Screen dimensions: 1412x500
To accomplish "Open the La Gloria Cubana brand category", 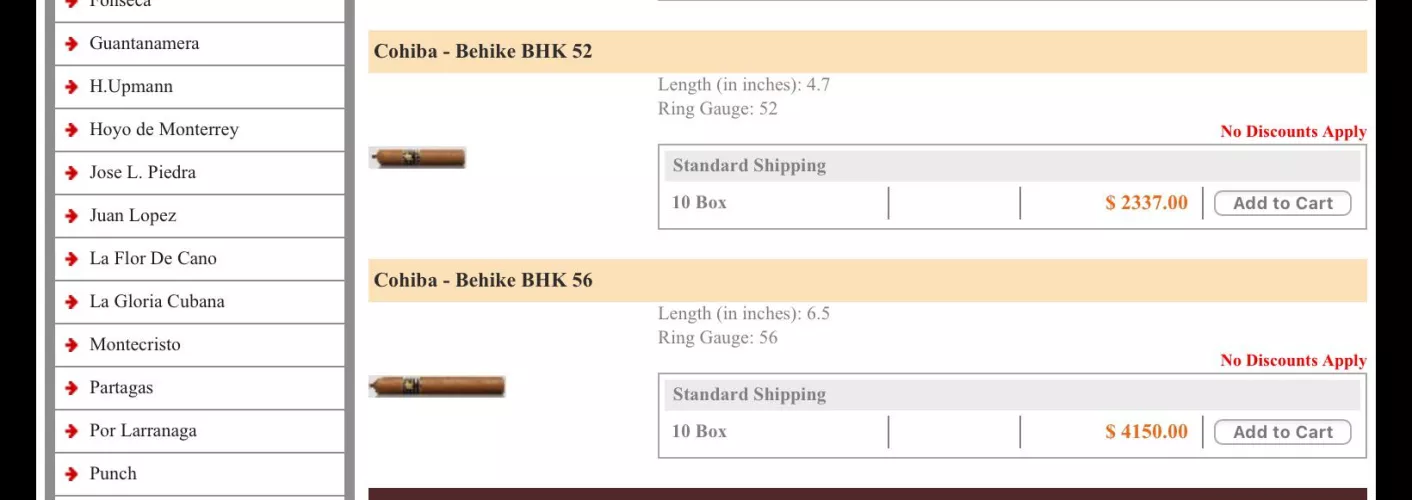I will pyautogui.click(x=157, y=301).
